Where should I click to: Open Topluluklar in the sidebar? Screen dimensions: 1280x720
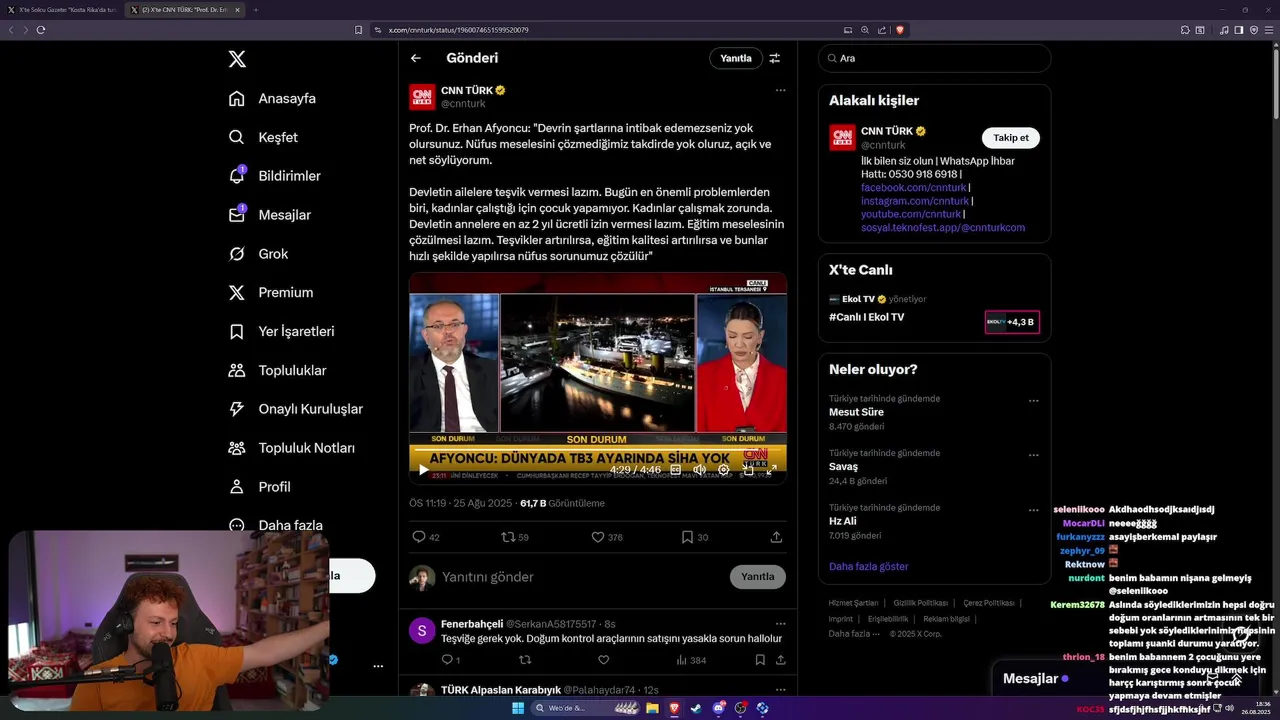[278, 370]
